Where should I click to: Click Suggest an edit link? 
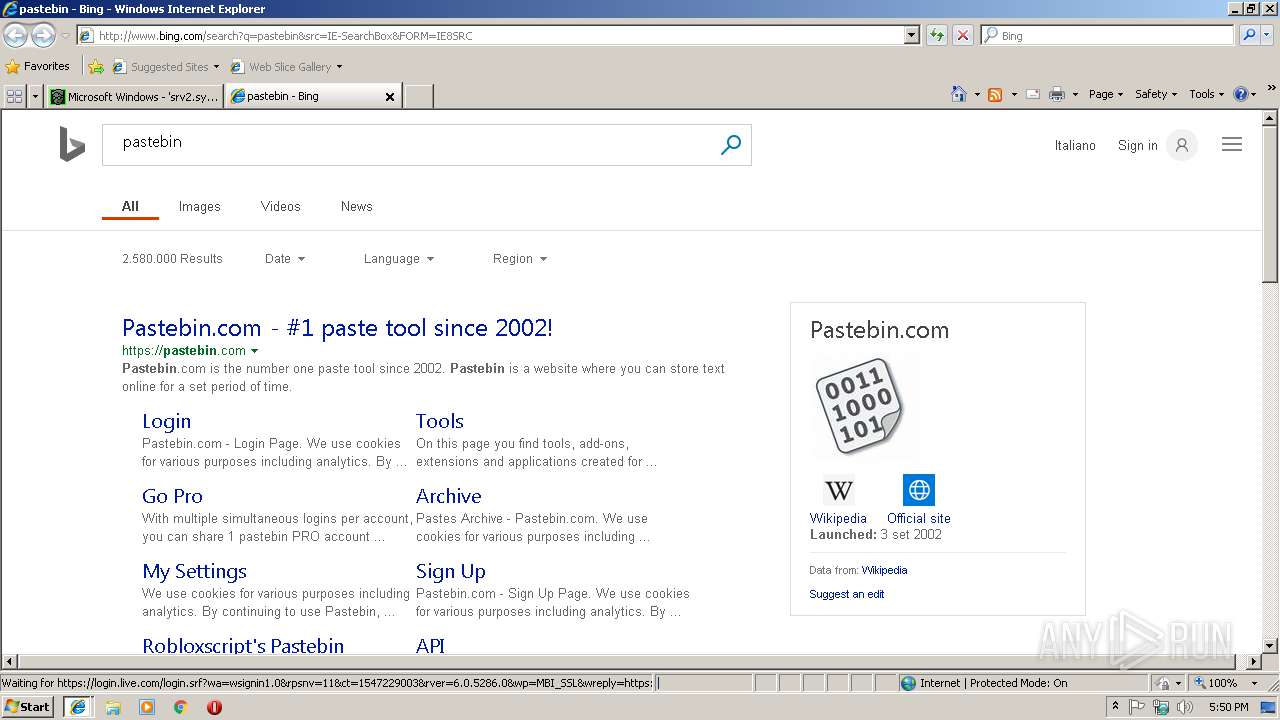point(847,594)
